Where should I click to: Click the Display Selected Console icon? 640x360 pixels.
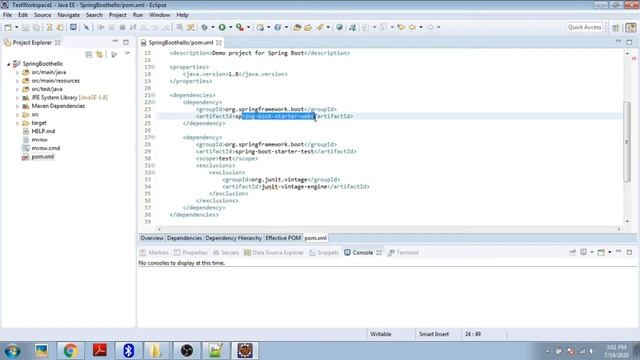tap(584, 252)
